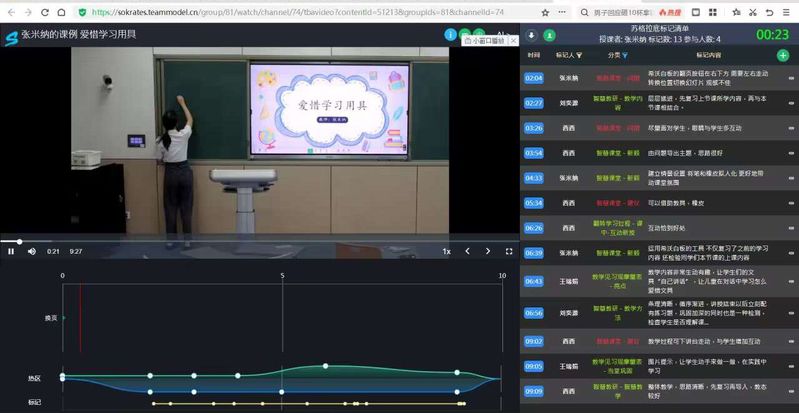Click the download icon in the marker list header
Image resolution: width=799 pixels, height=413 pixels.
tap(531, 35)
